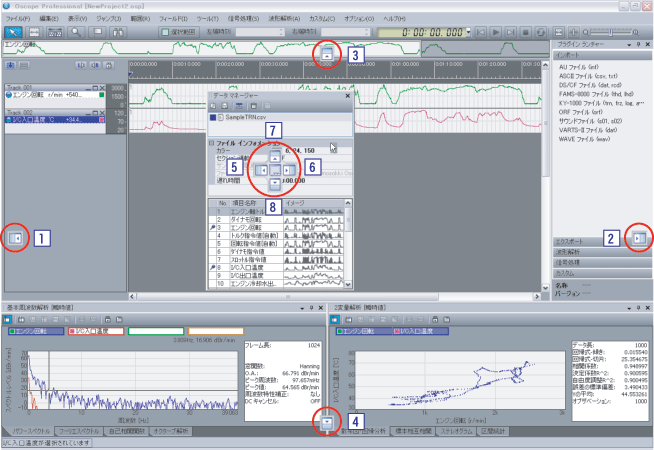Click the lock icon above the track list
This screenshot has height=450, width=654.
coord(109,65)
